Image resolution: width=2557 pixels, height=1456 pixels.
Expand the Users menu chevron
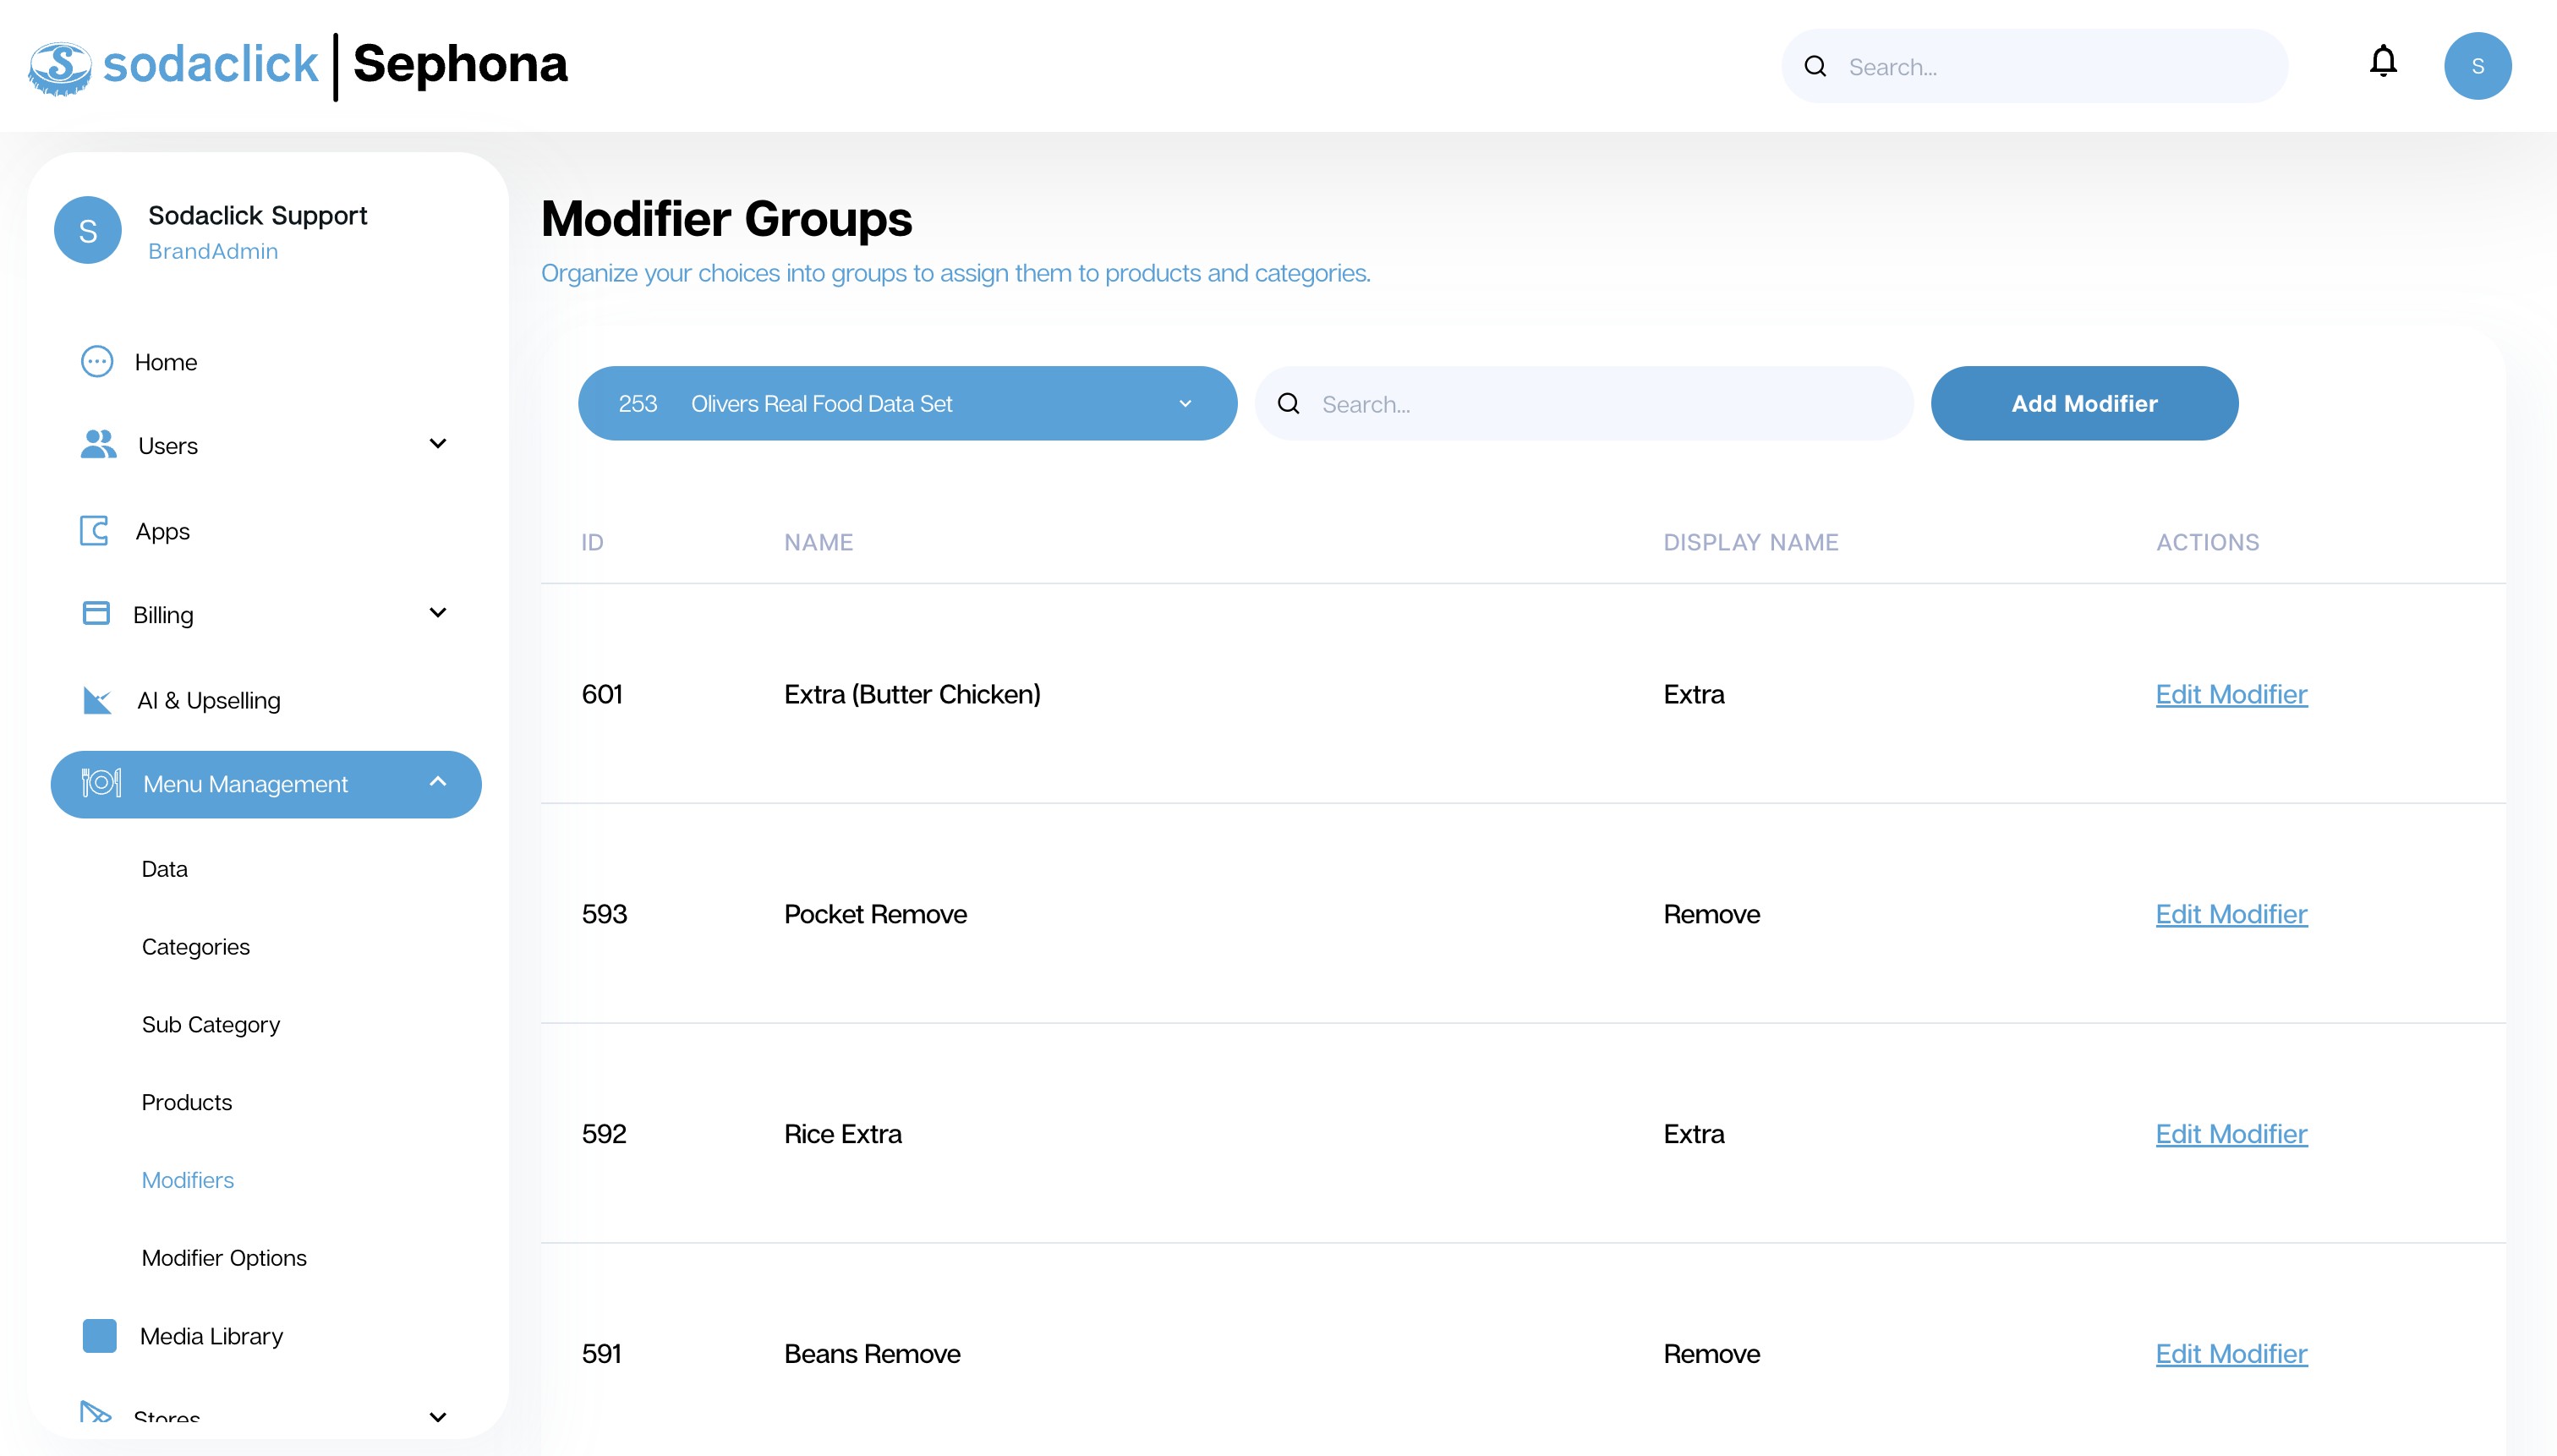click(x=437, y=444)
